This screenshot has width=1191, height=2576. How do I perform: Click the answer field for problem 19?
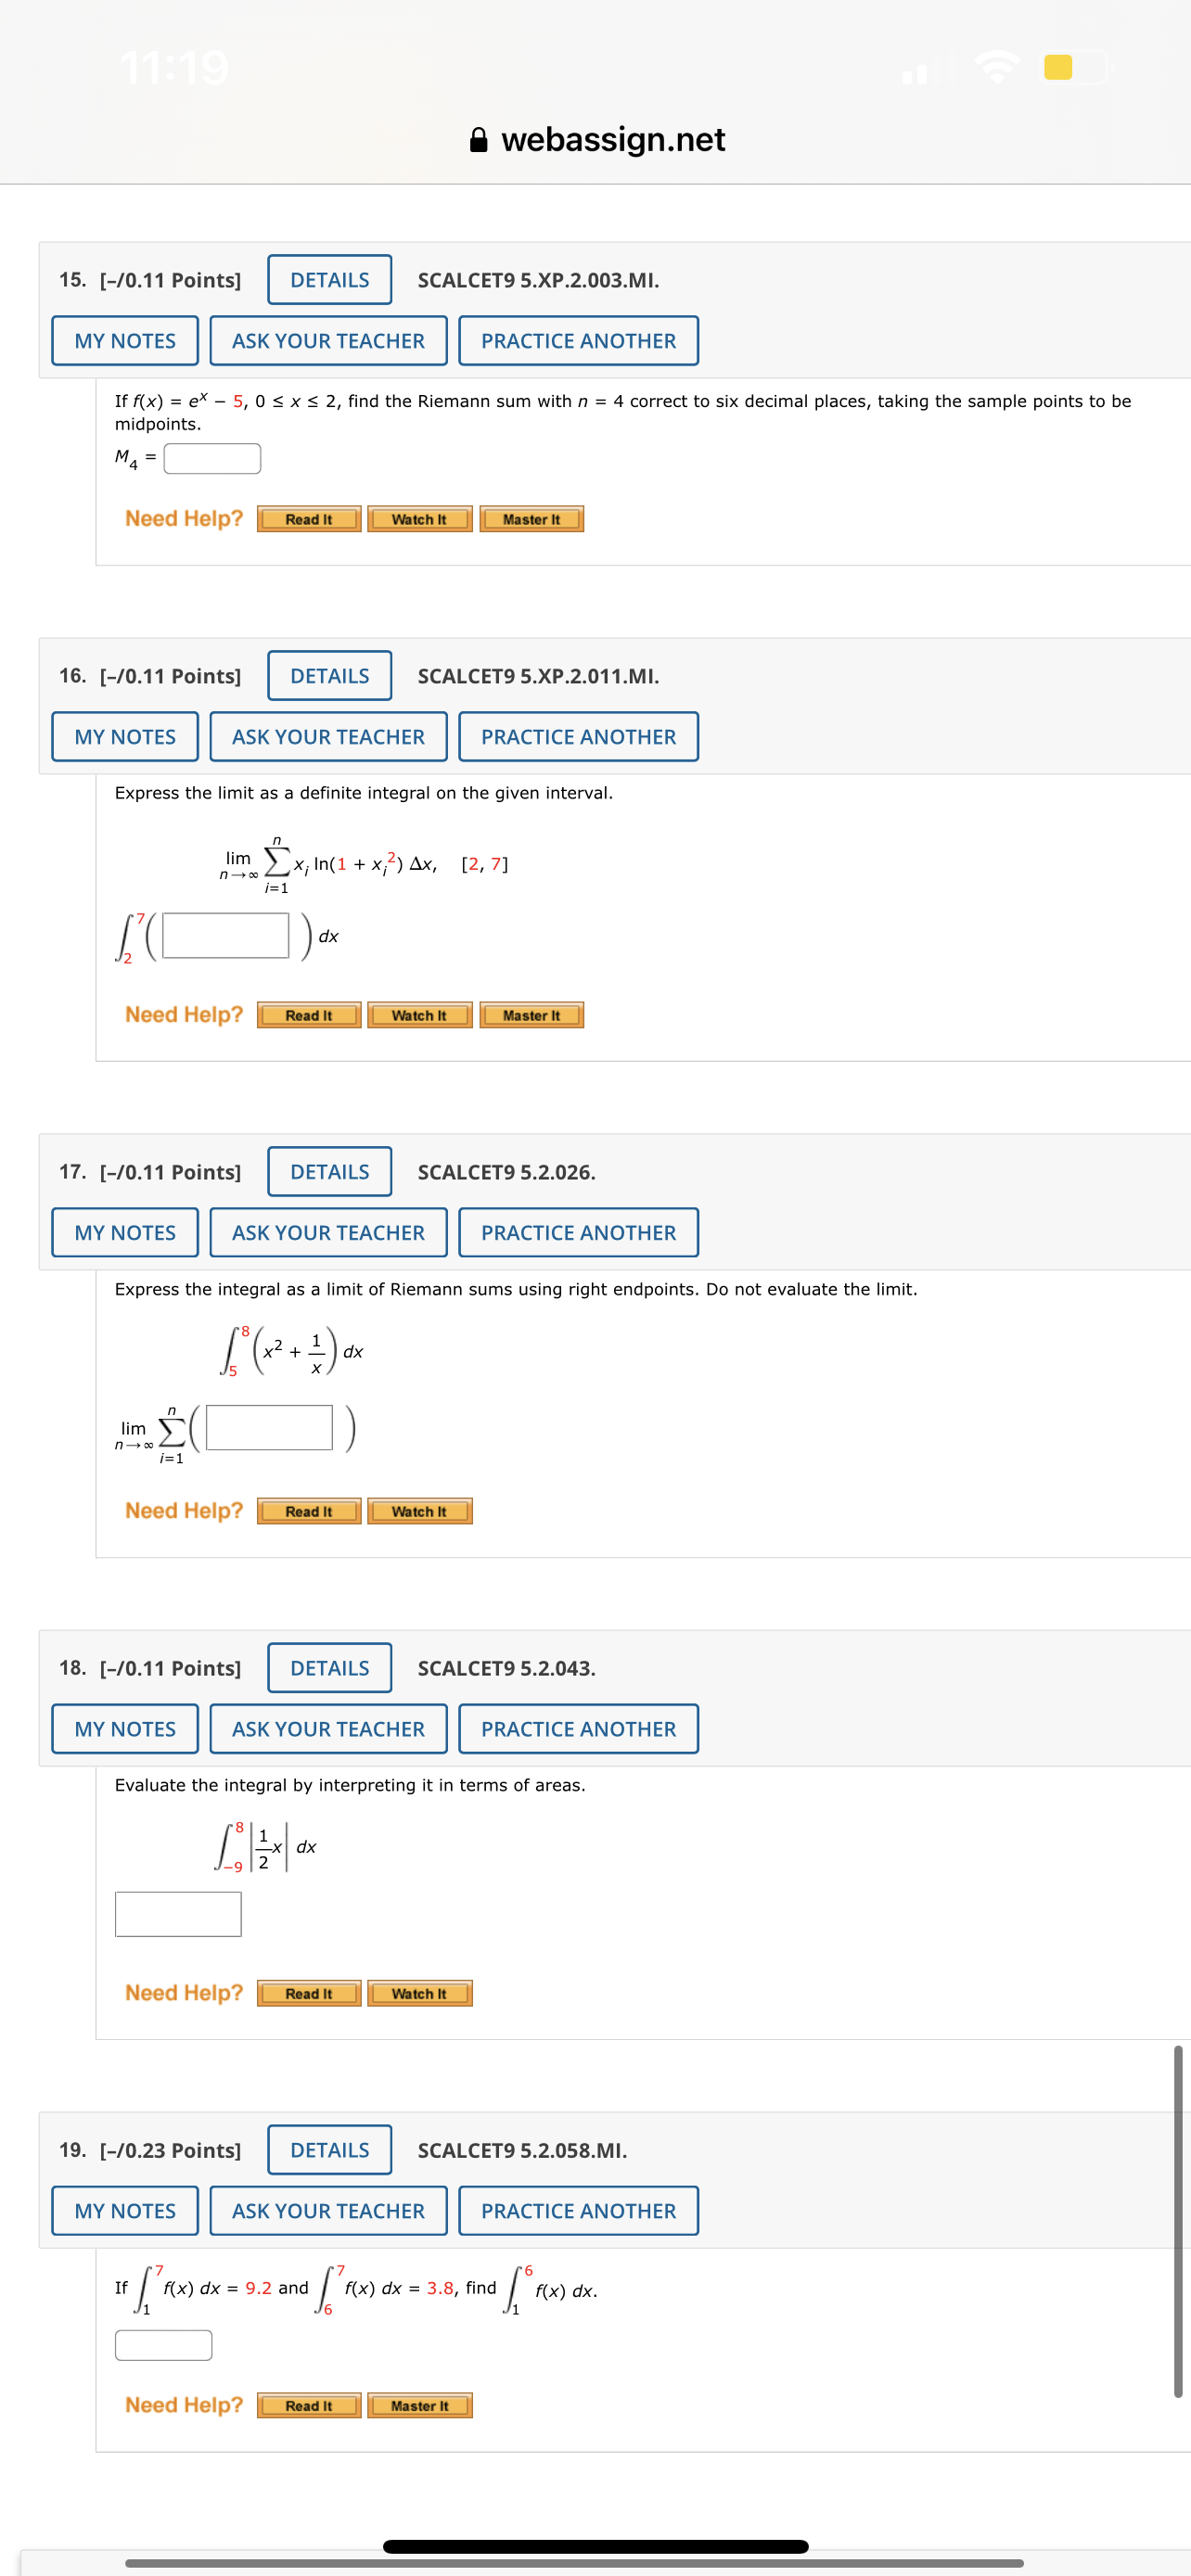[x=162, y=2345]
